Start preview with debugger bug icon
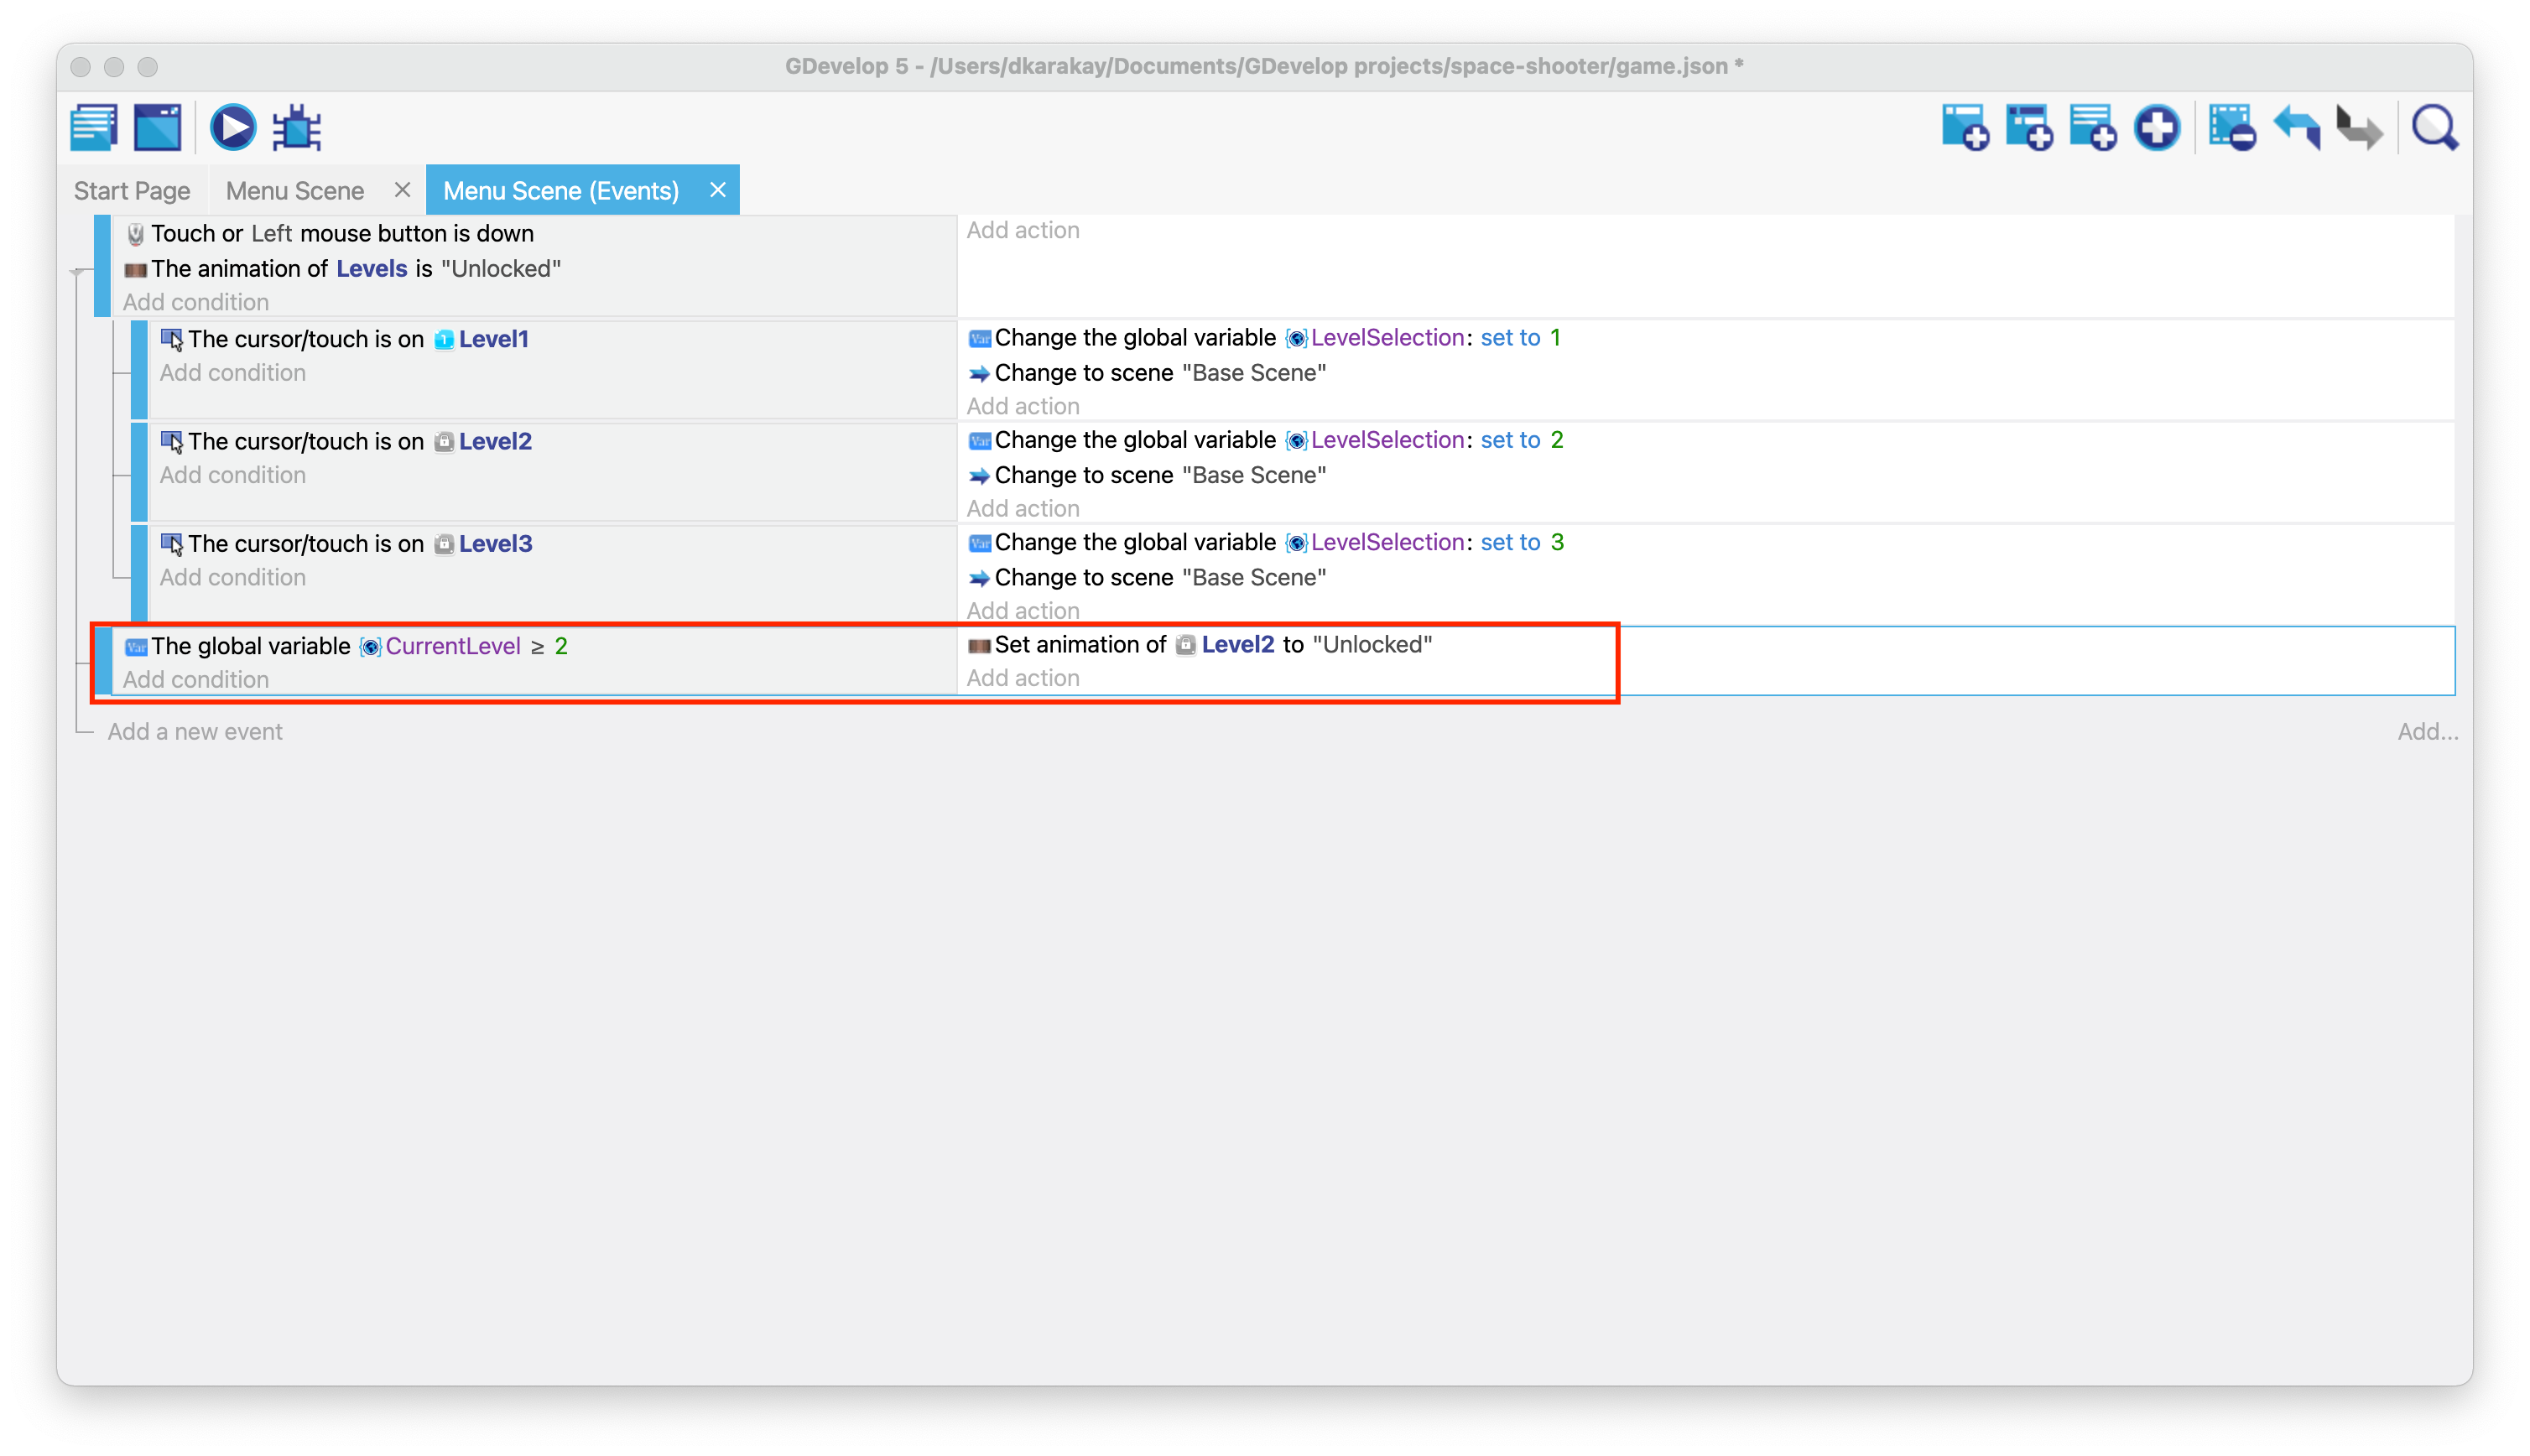This screenshot has height=1456, width=2530. pos(297,128)
